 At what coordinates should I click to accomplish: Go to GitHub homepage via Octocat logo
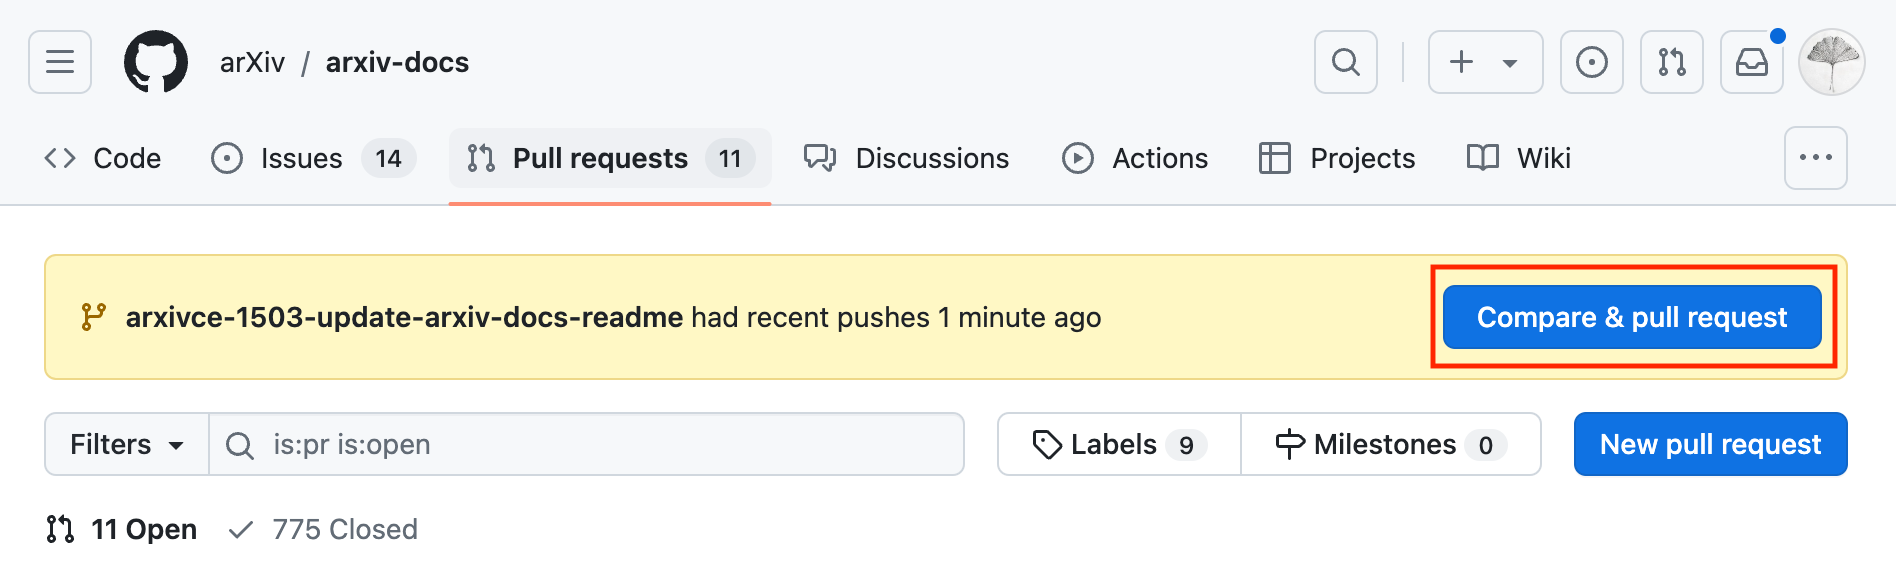(156, 62)
